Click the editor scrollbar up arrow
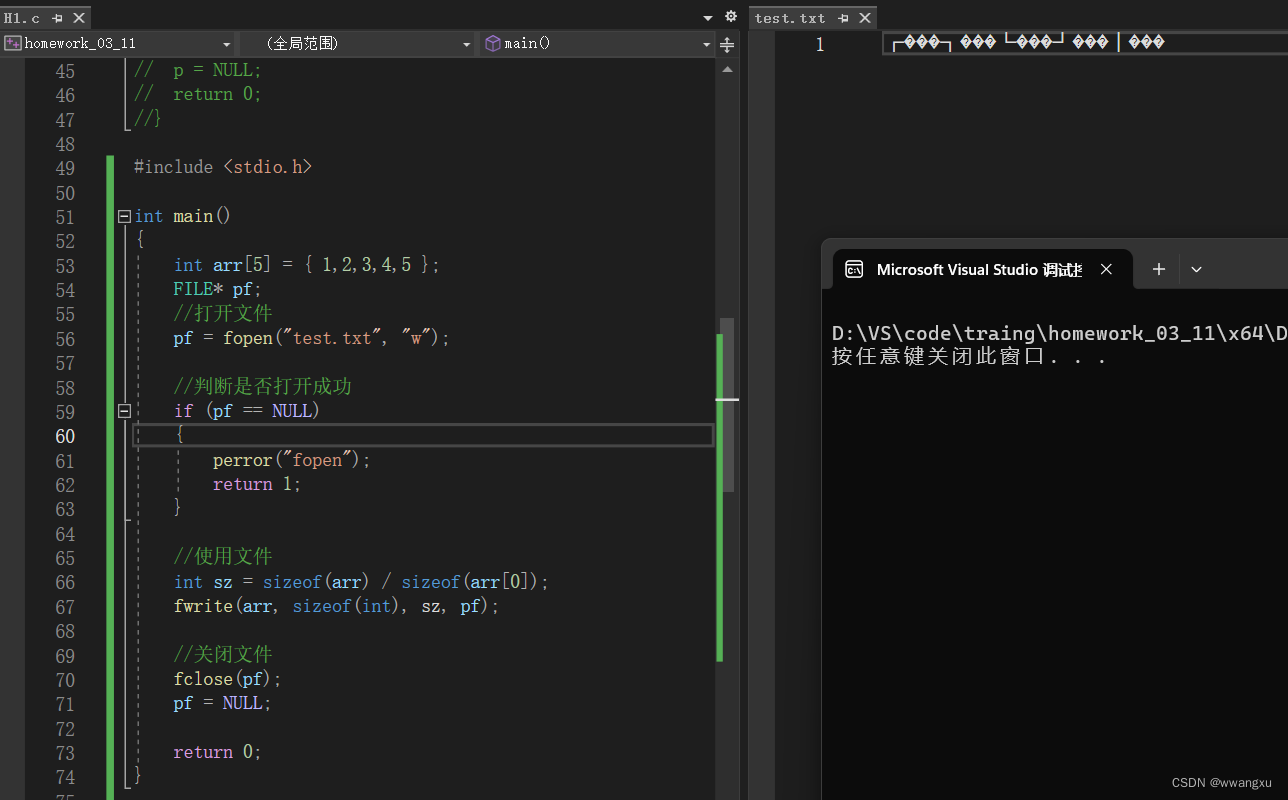This screenshot has width=1288, height=800. (x=727, y=69)
